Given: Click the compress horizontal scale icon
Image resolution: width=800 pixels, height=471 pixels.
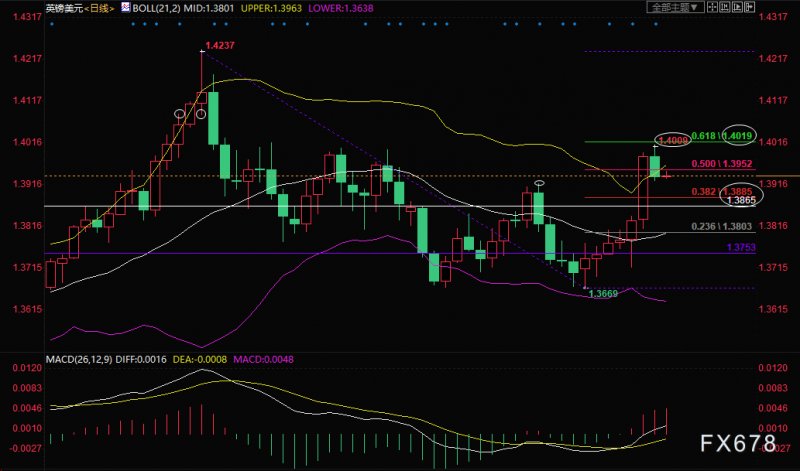Looking at the screenshot, I should [724, 7].
